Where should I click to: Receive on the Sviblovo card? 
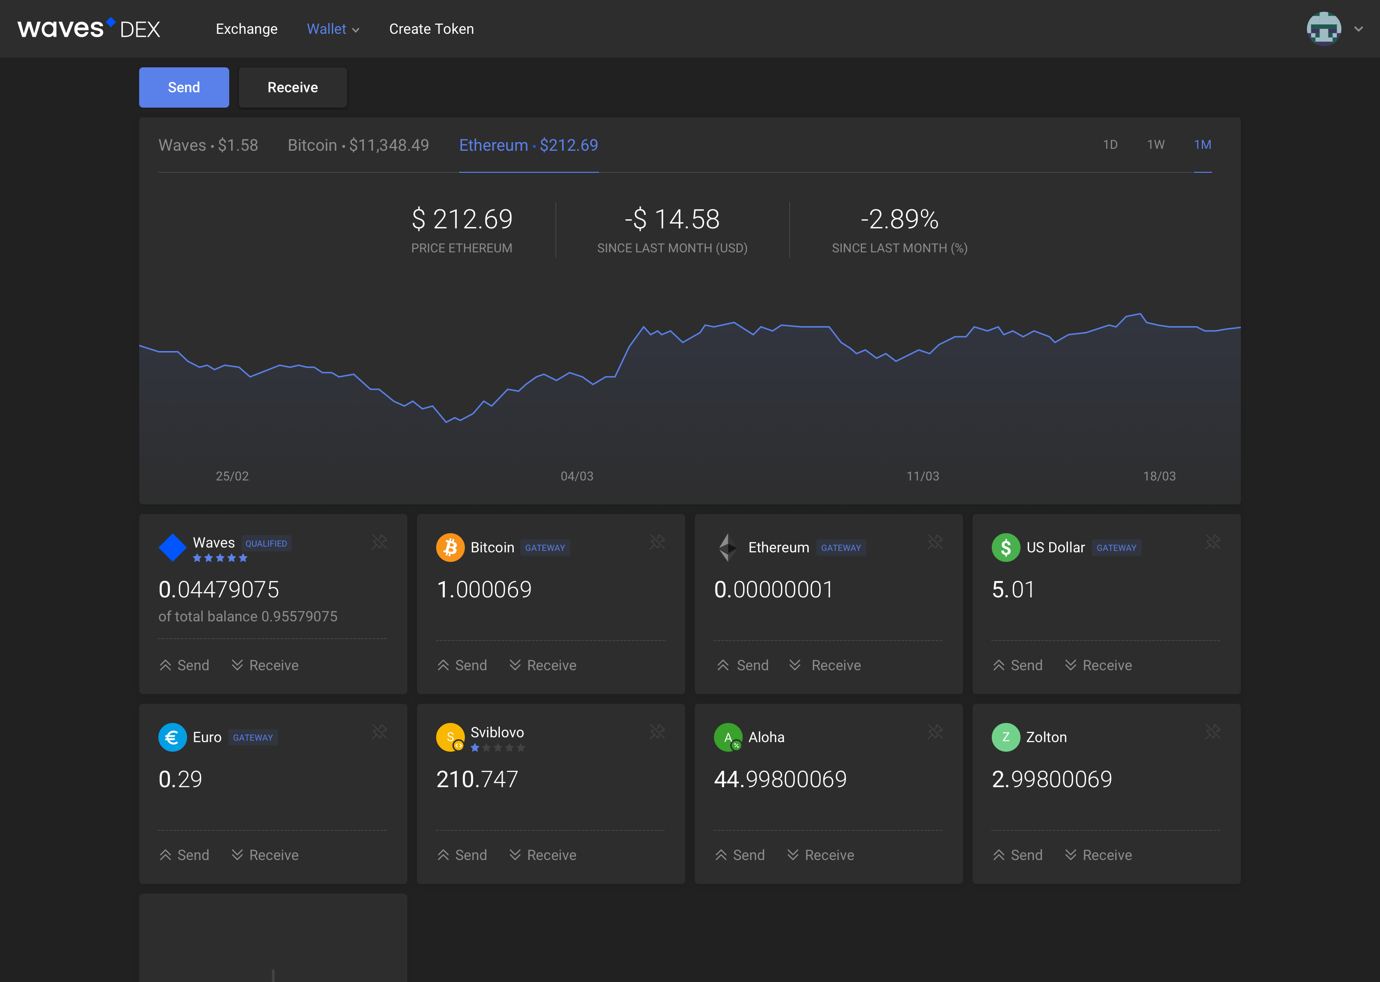coord(543,855)
